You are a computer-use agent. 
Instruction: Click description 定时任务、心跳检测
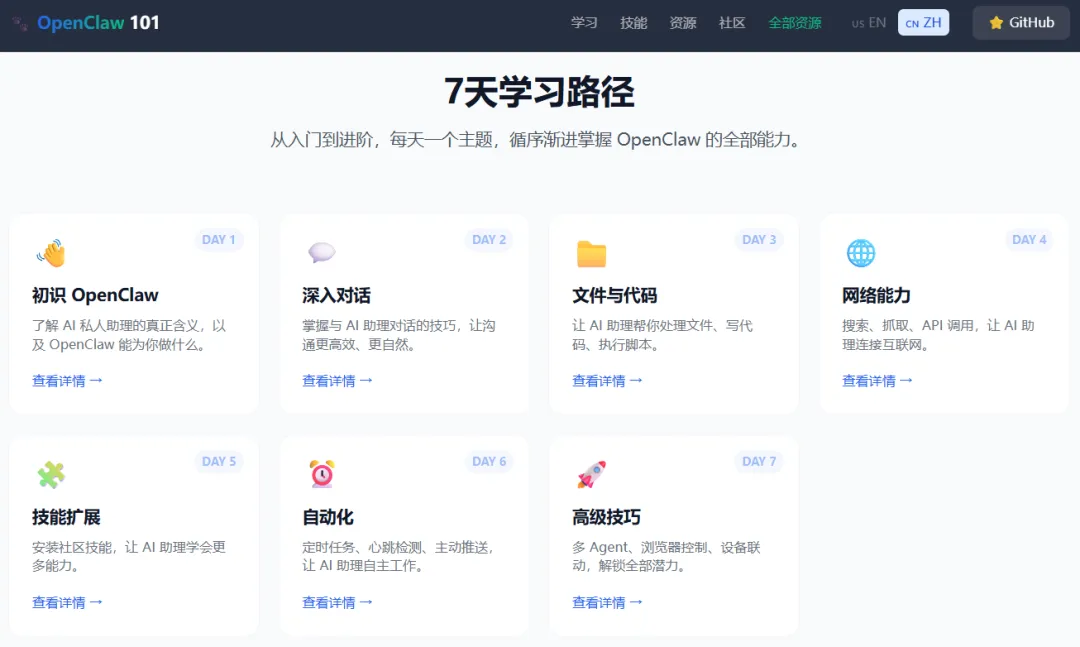click(398, 556)
